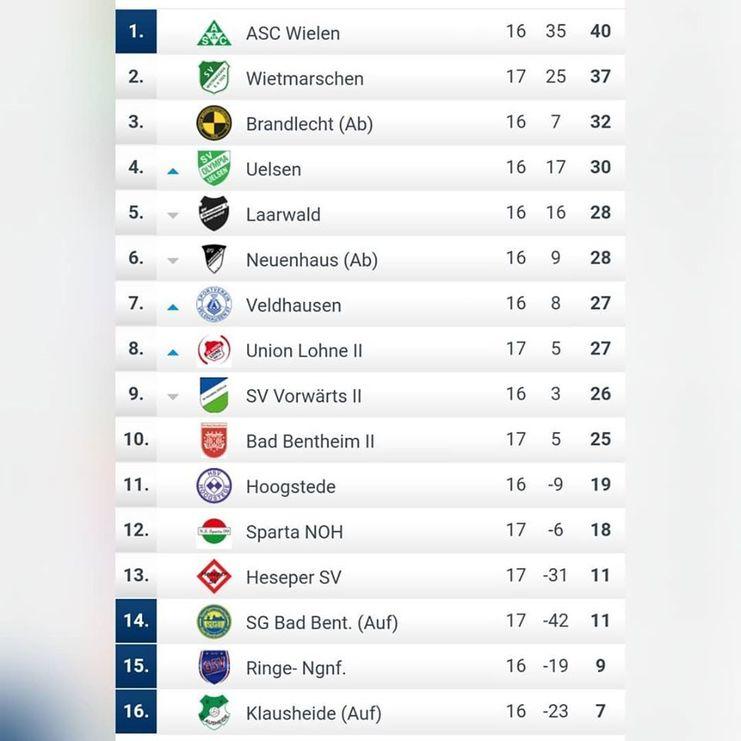
Task: Open the SV Vorwärts II team link
Action: (x=303, y=396)
